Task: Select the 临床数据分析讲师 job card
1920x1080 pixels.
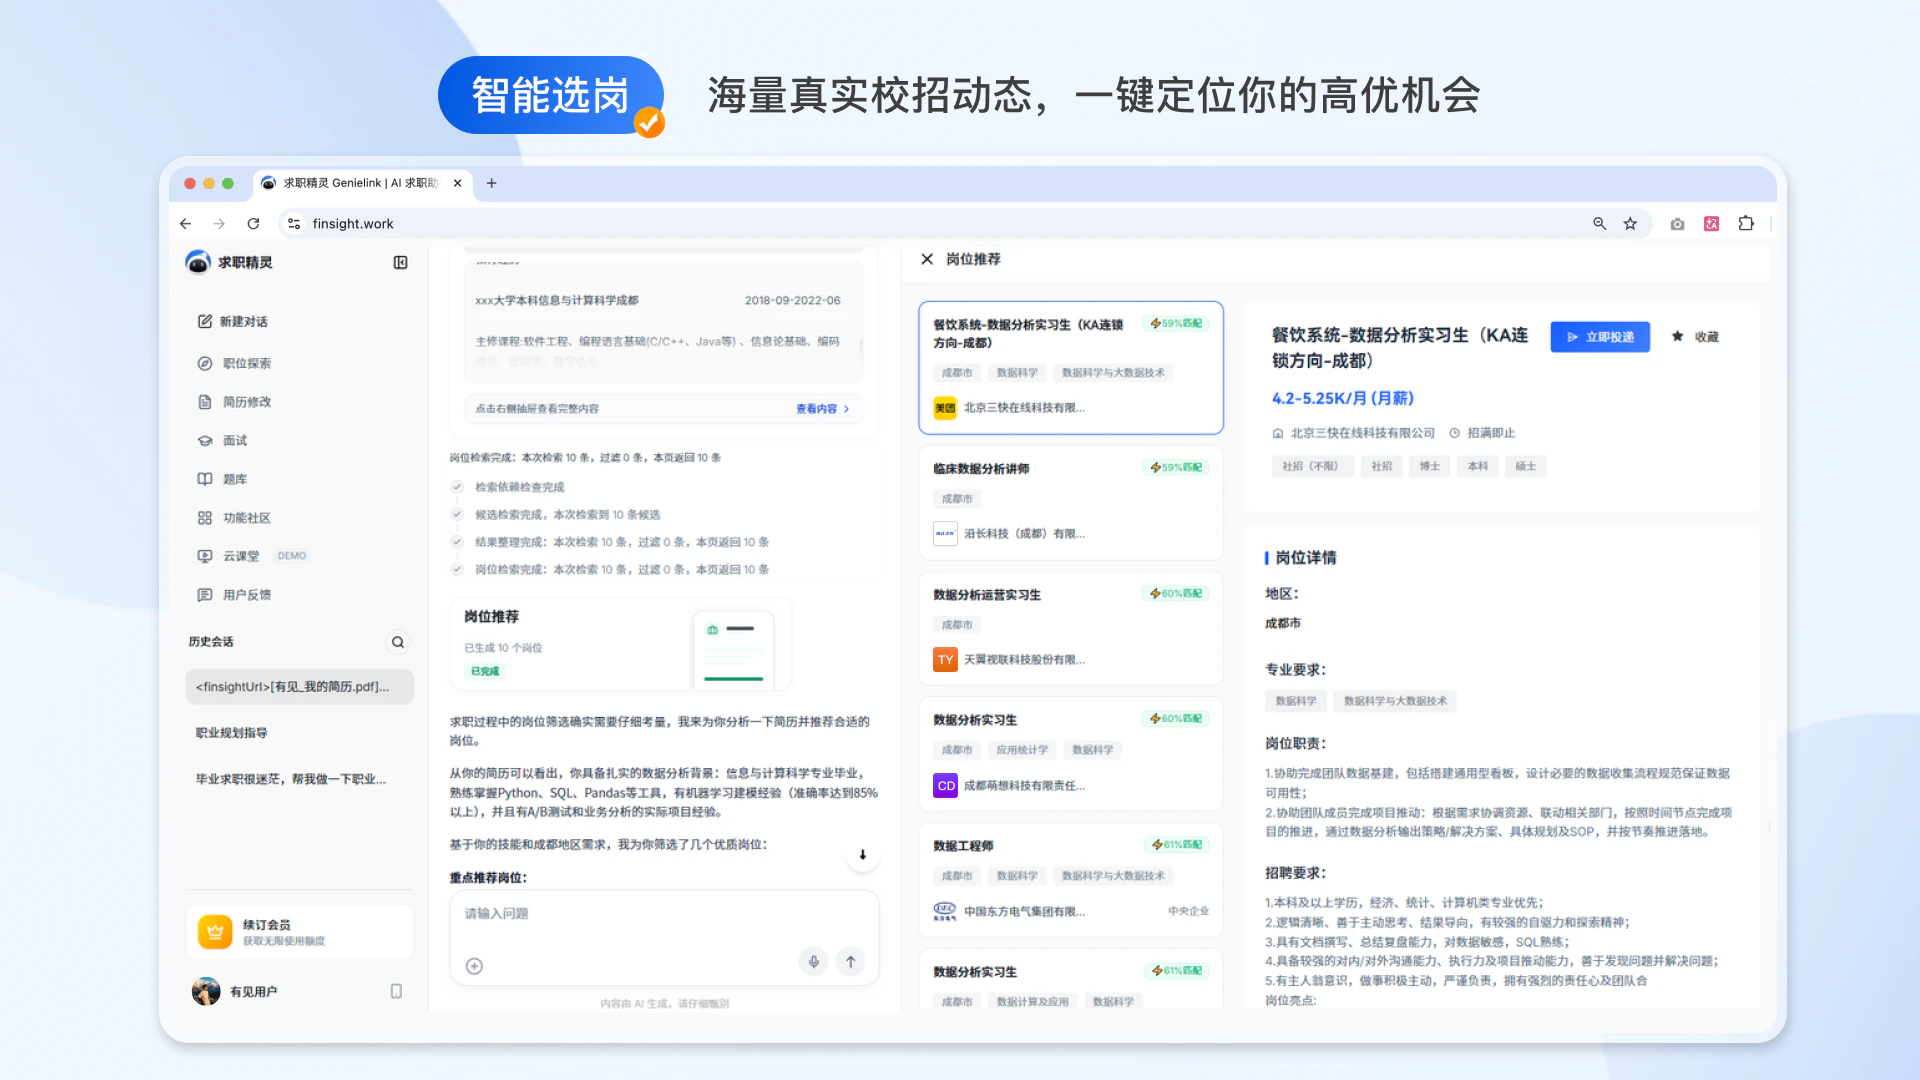Action: point(1070,503)
